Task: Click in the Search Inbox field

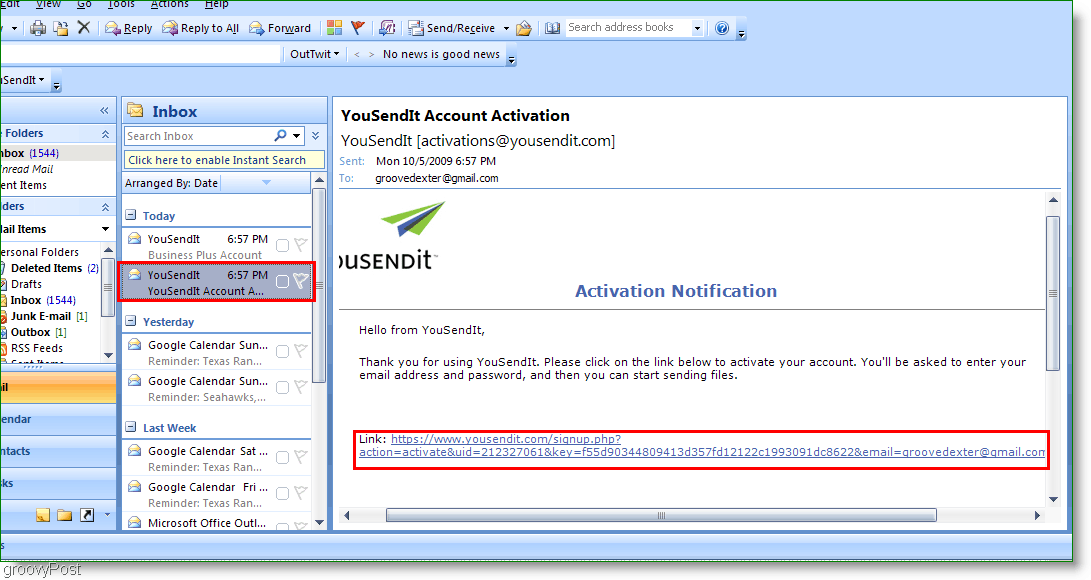Action: click(x=198, y=136)
